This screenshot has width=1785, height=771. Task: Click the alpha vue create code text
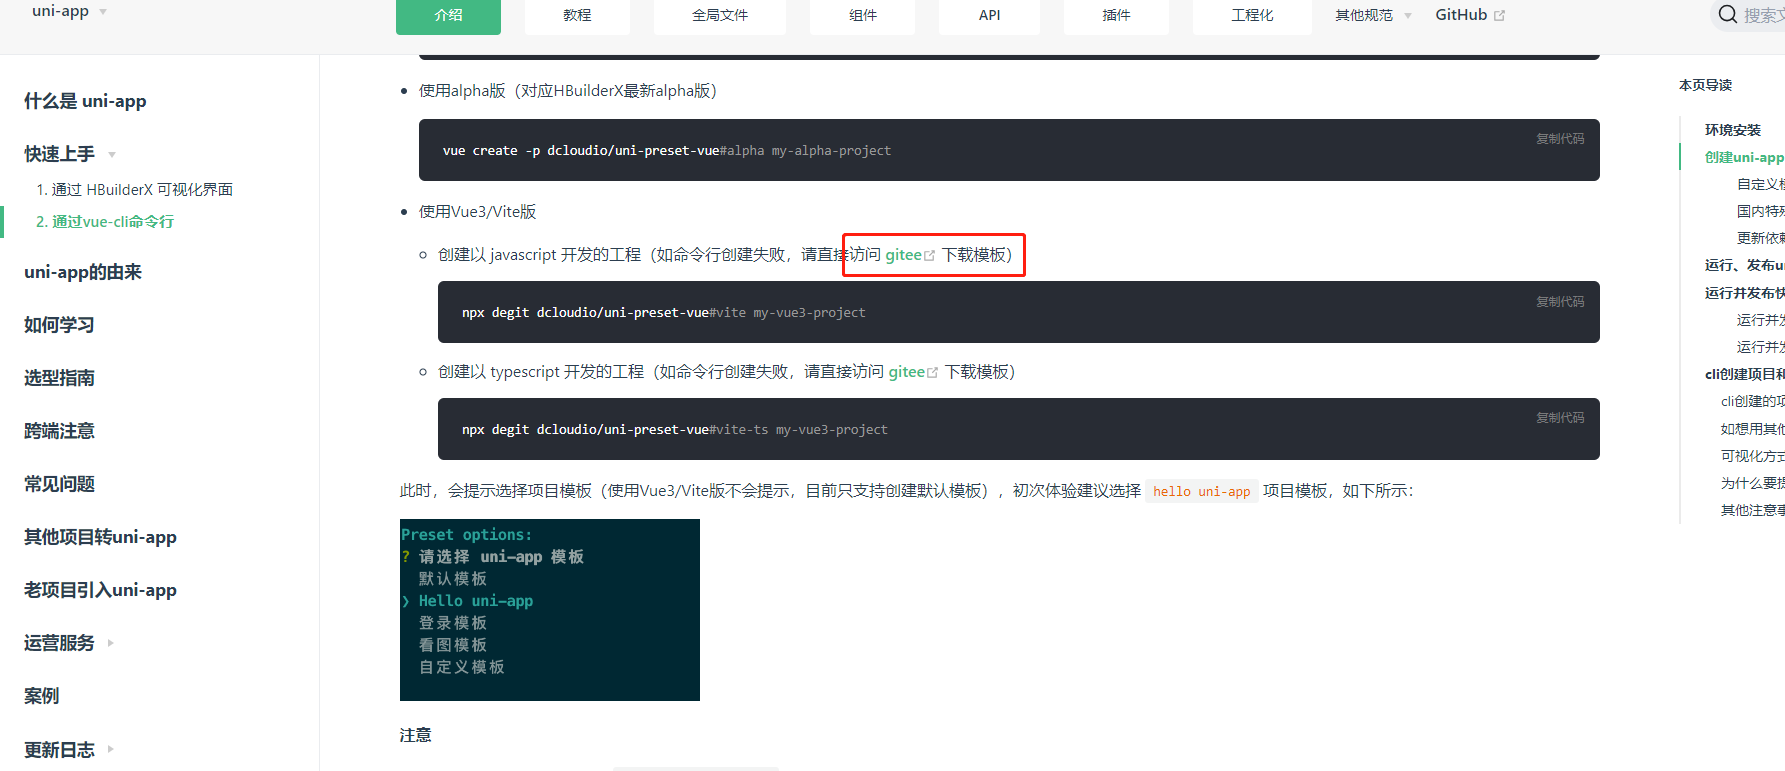tap(667, 151)
